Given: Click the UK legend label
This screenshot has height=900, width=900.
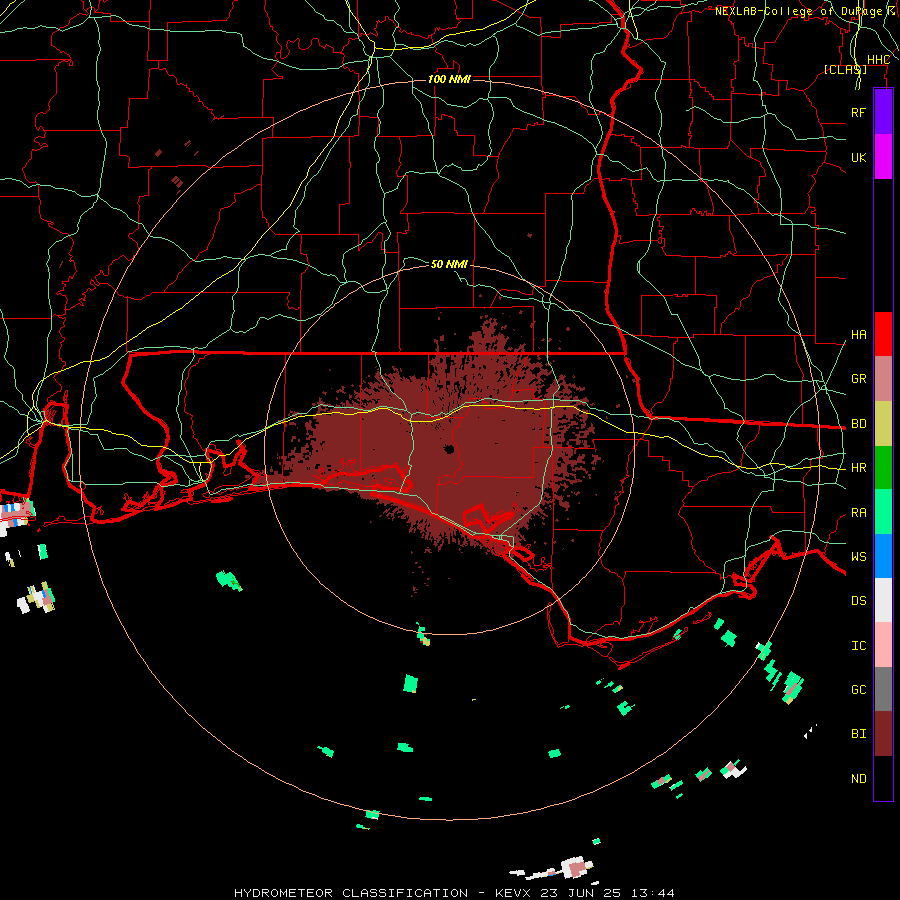Looking at the screenshot, I should (x=858, y=157).
